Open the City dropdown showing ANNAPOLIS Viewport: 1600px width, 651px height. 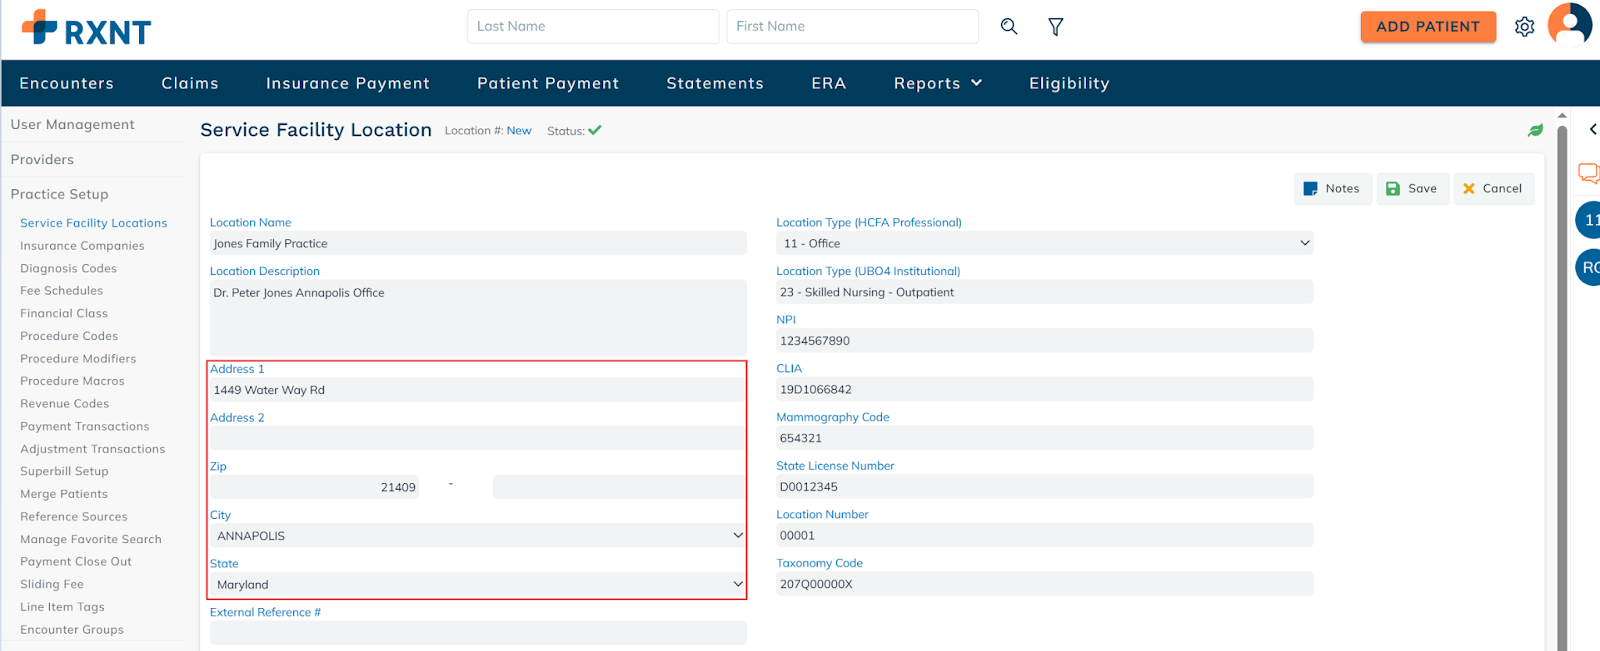tap(477, 536)
